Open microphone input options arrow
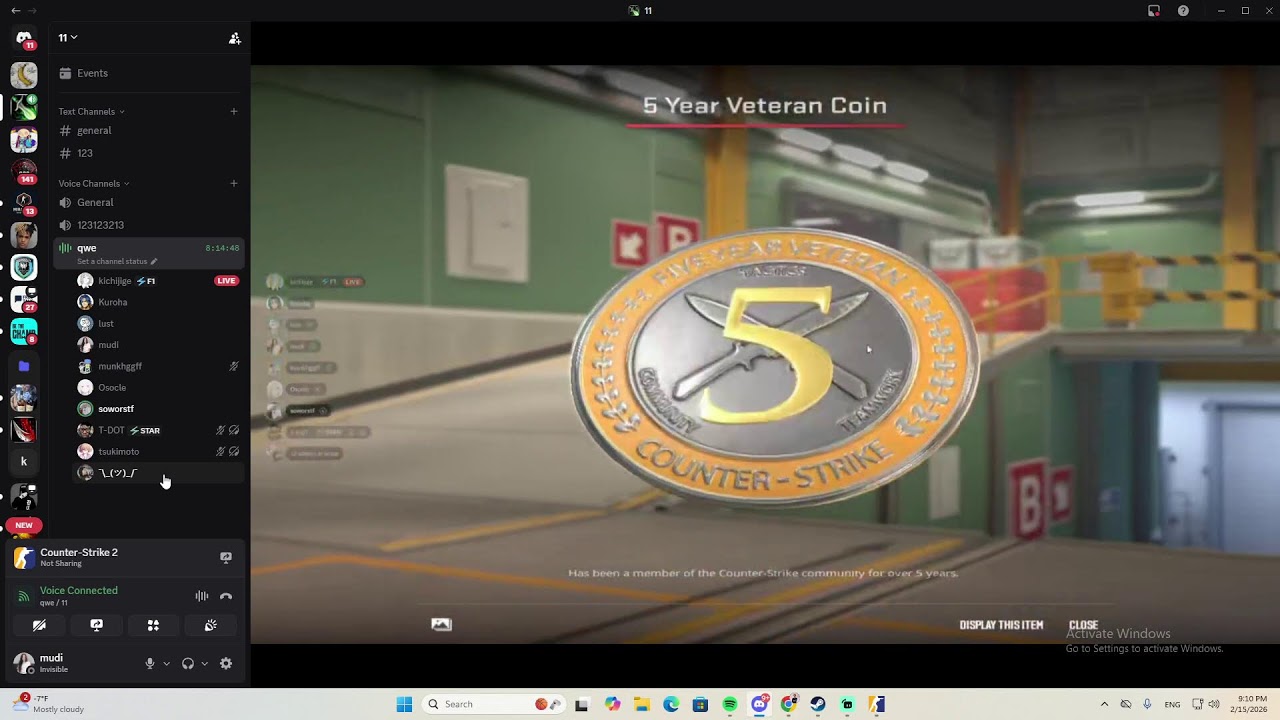 click(x=166, y=663)
